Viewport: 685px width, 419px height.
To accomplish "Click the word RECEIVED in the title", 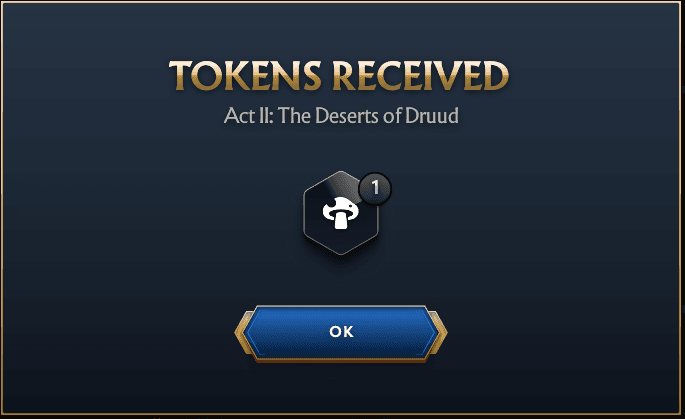I will (421, 76).
